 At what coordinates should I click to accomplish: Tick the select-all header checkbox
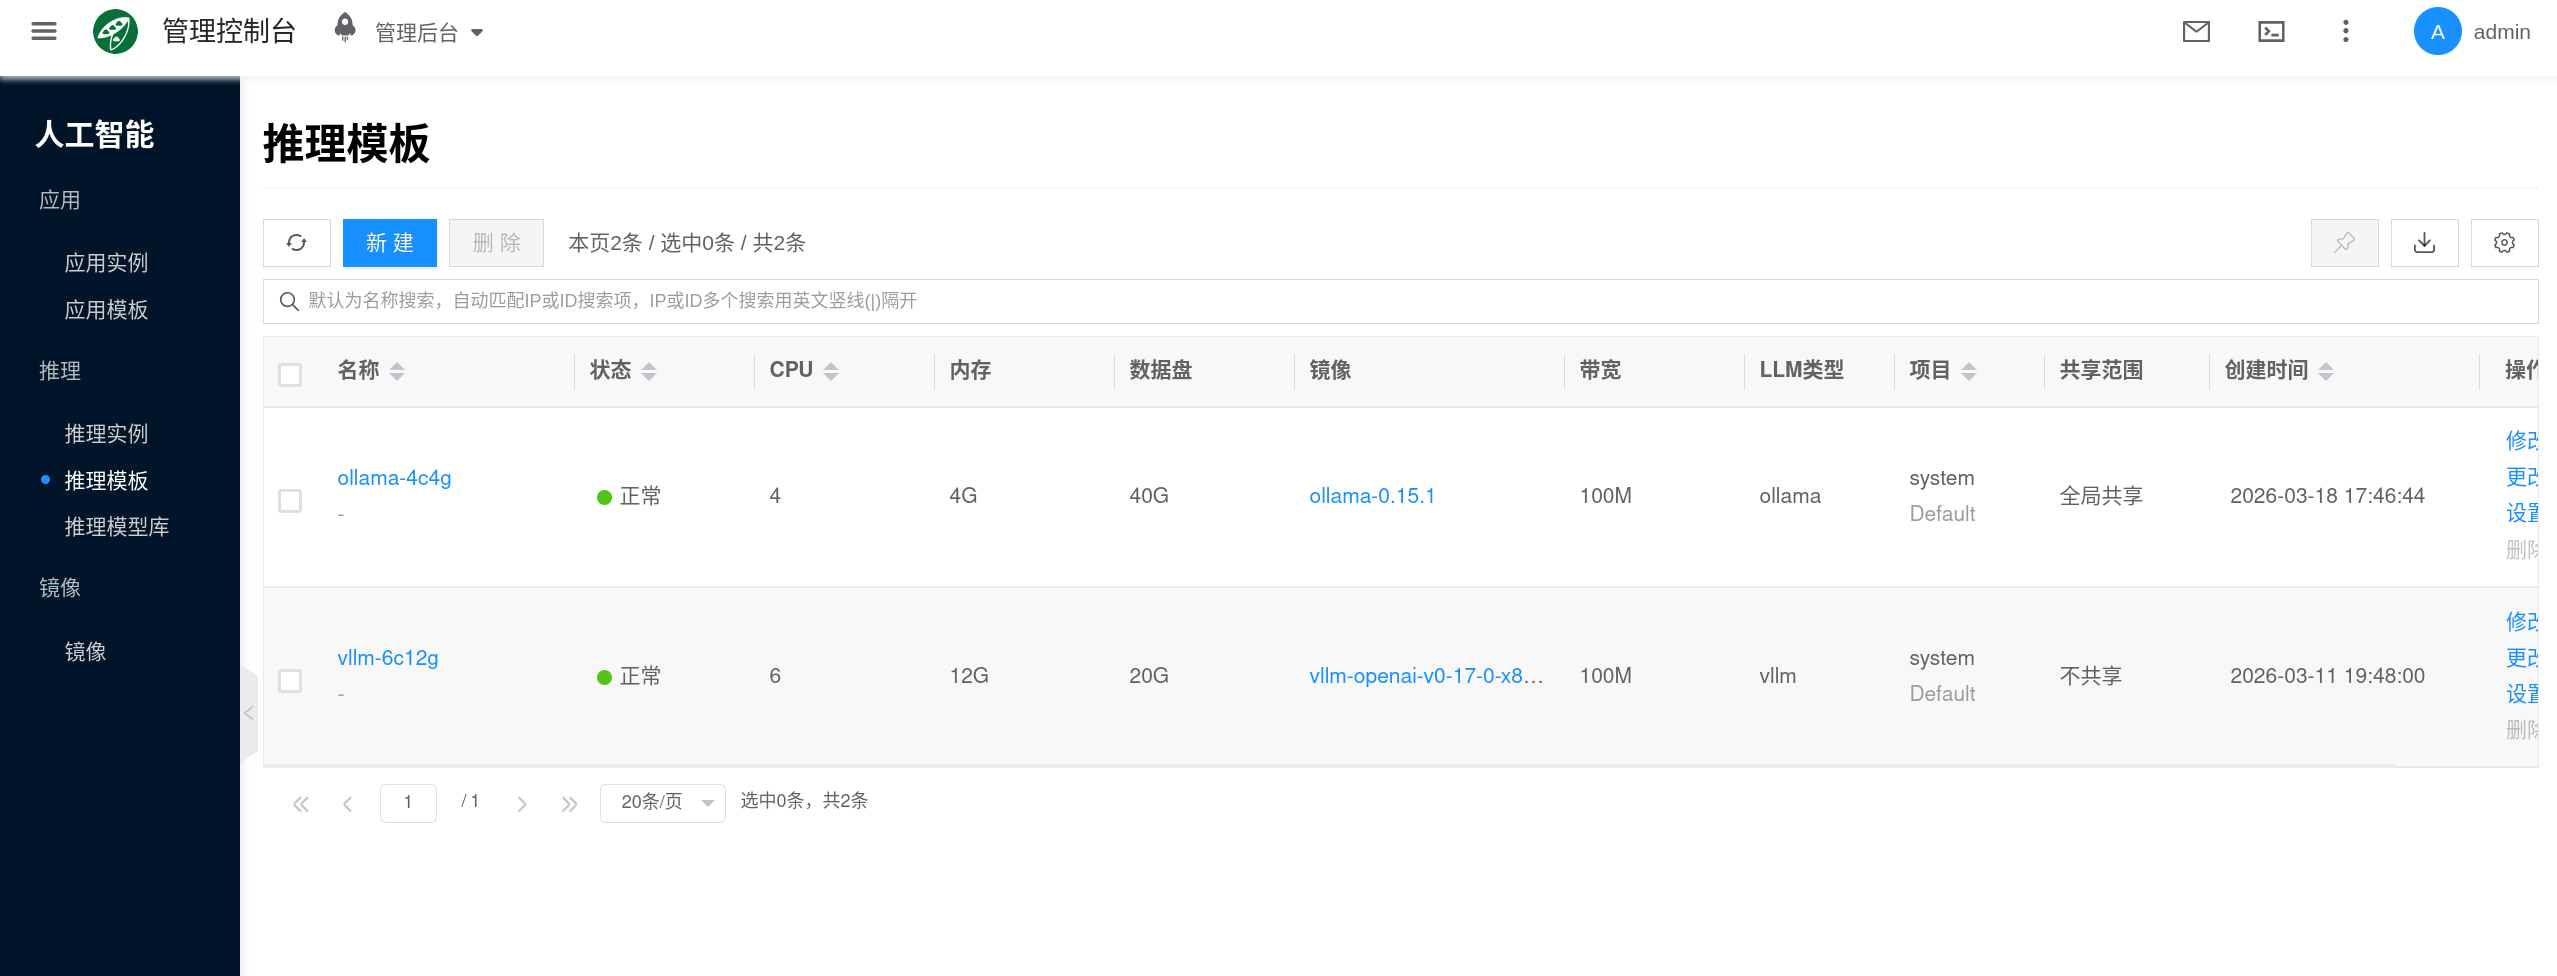pyautogui.click(x=290, y=374)
